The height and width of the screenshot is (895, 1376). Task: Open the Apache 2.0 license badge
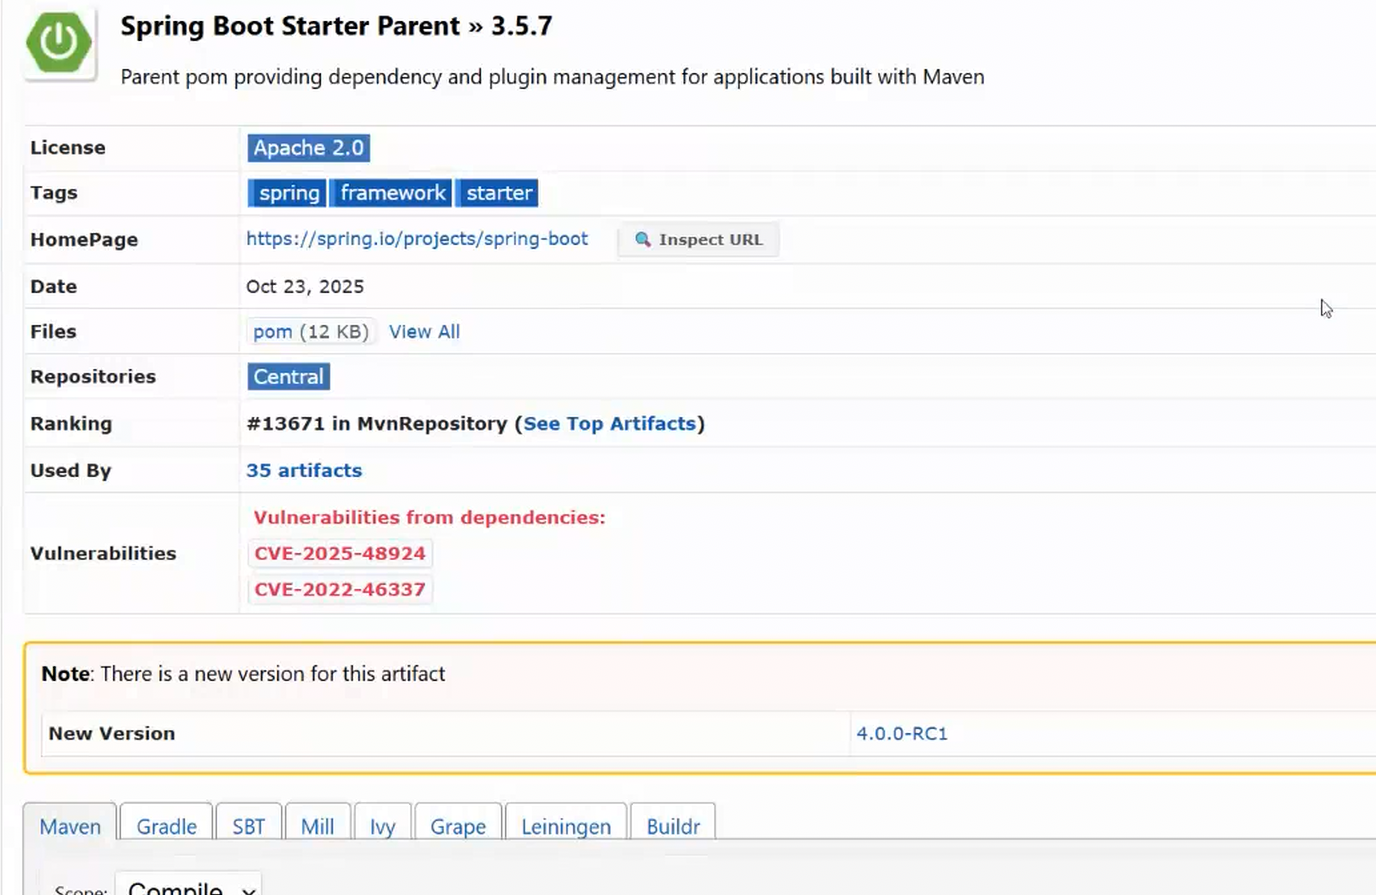(308, 148)
